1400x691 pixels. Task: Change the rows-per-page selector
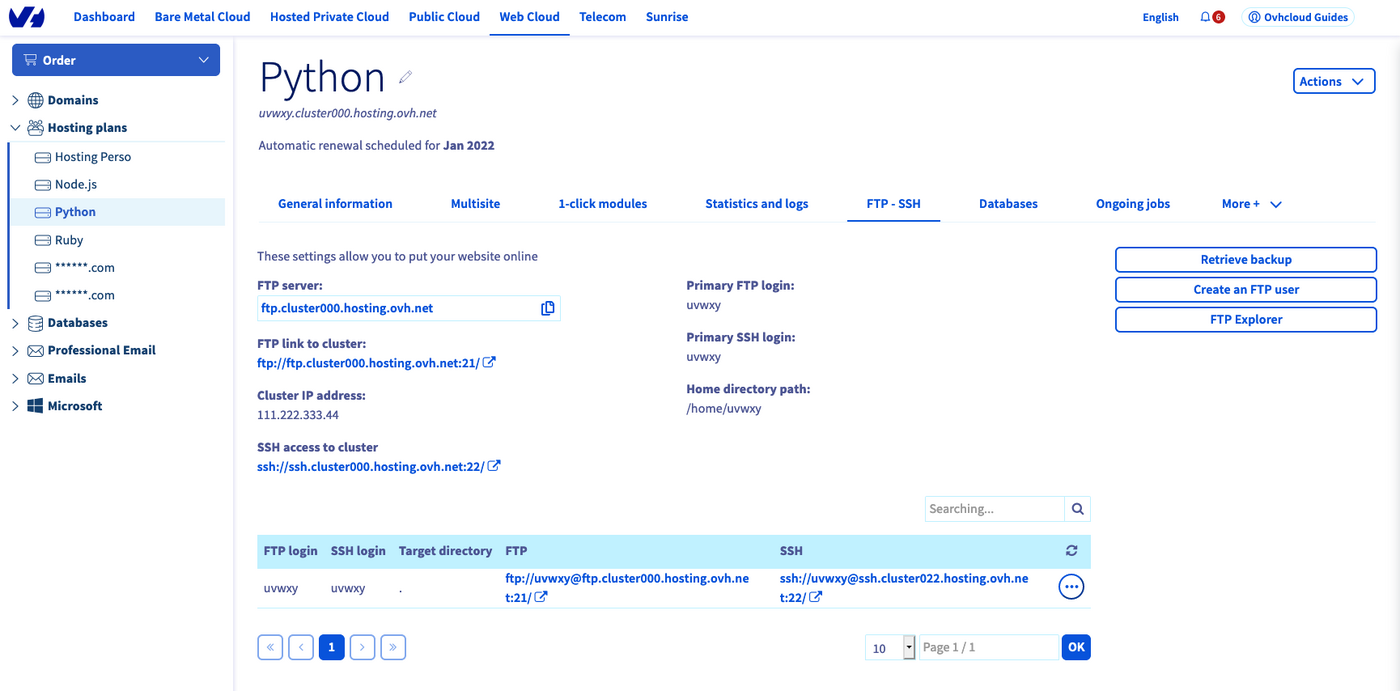(890, 648)
